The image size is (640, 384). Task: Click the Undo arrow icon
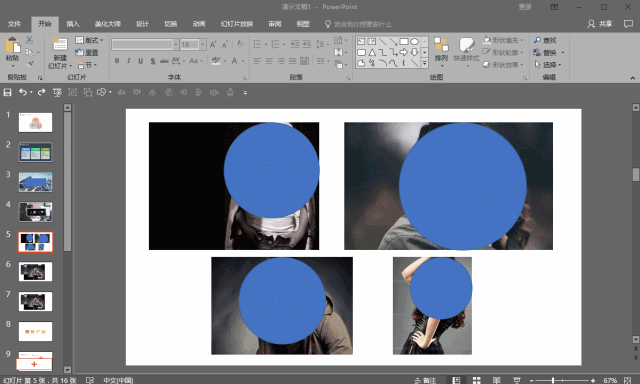(x=23, y=93)
